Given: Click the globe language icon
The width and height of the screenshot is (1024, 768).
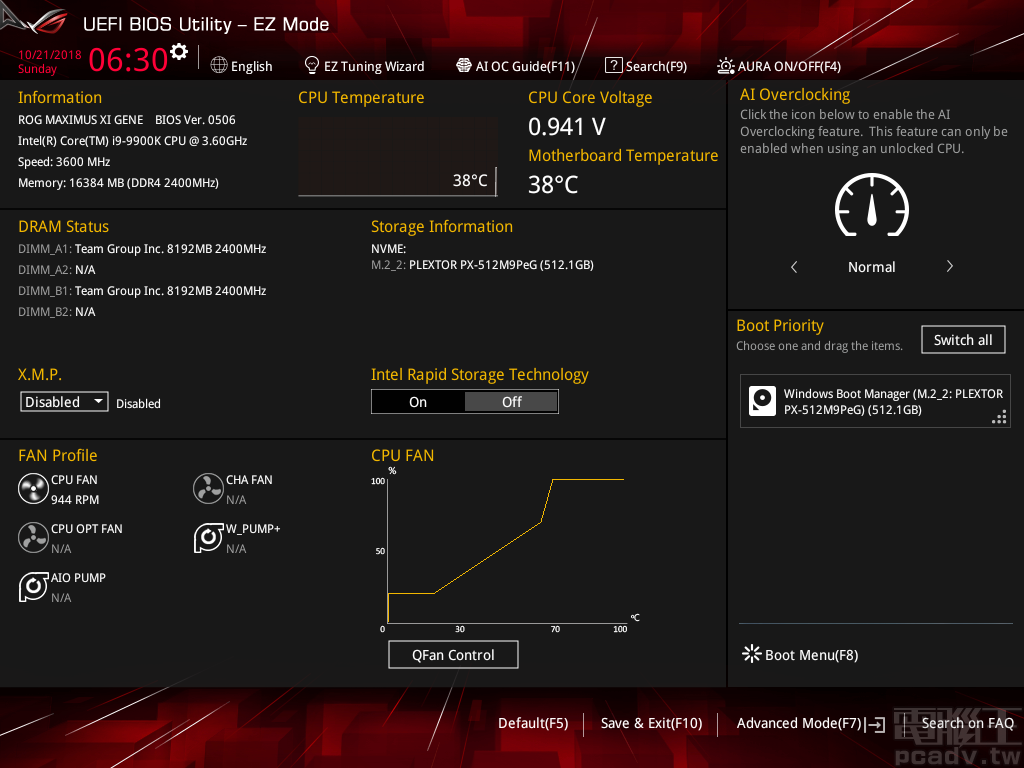Looking at the screenshot, I should (219, 65).
